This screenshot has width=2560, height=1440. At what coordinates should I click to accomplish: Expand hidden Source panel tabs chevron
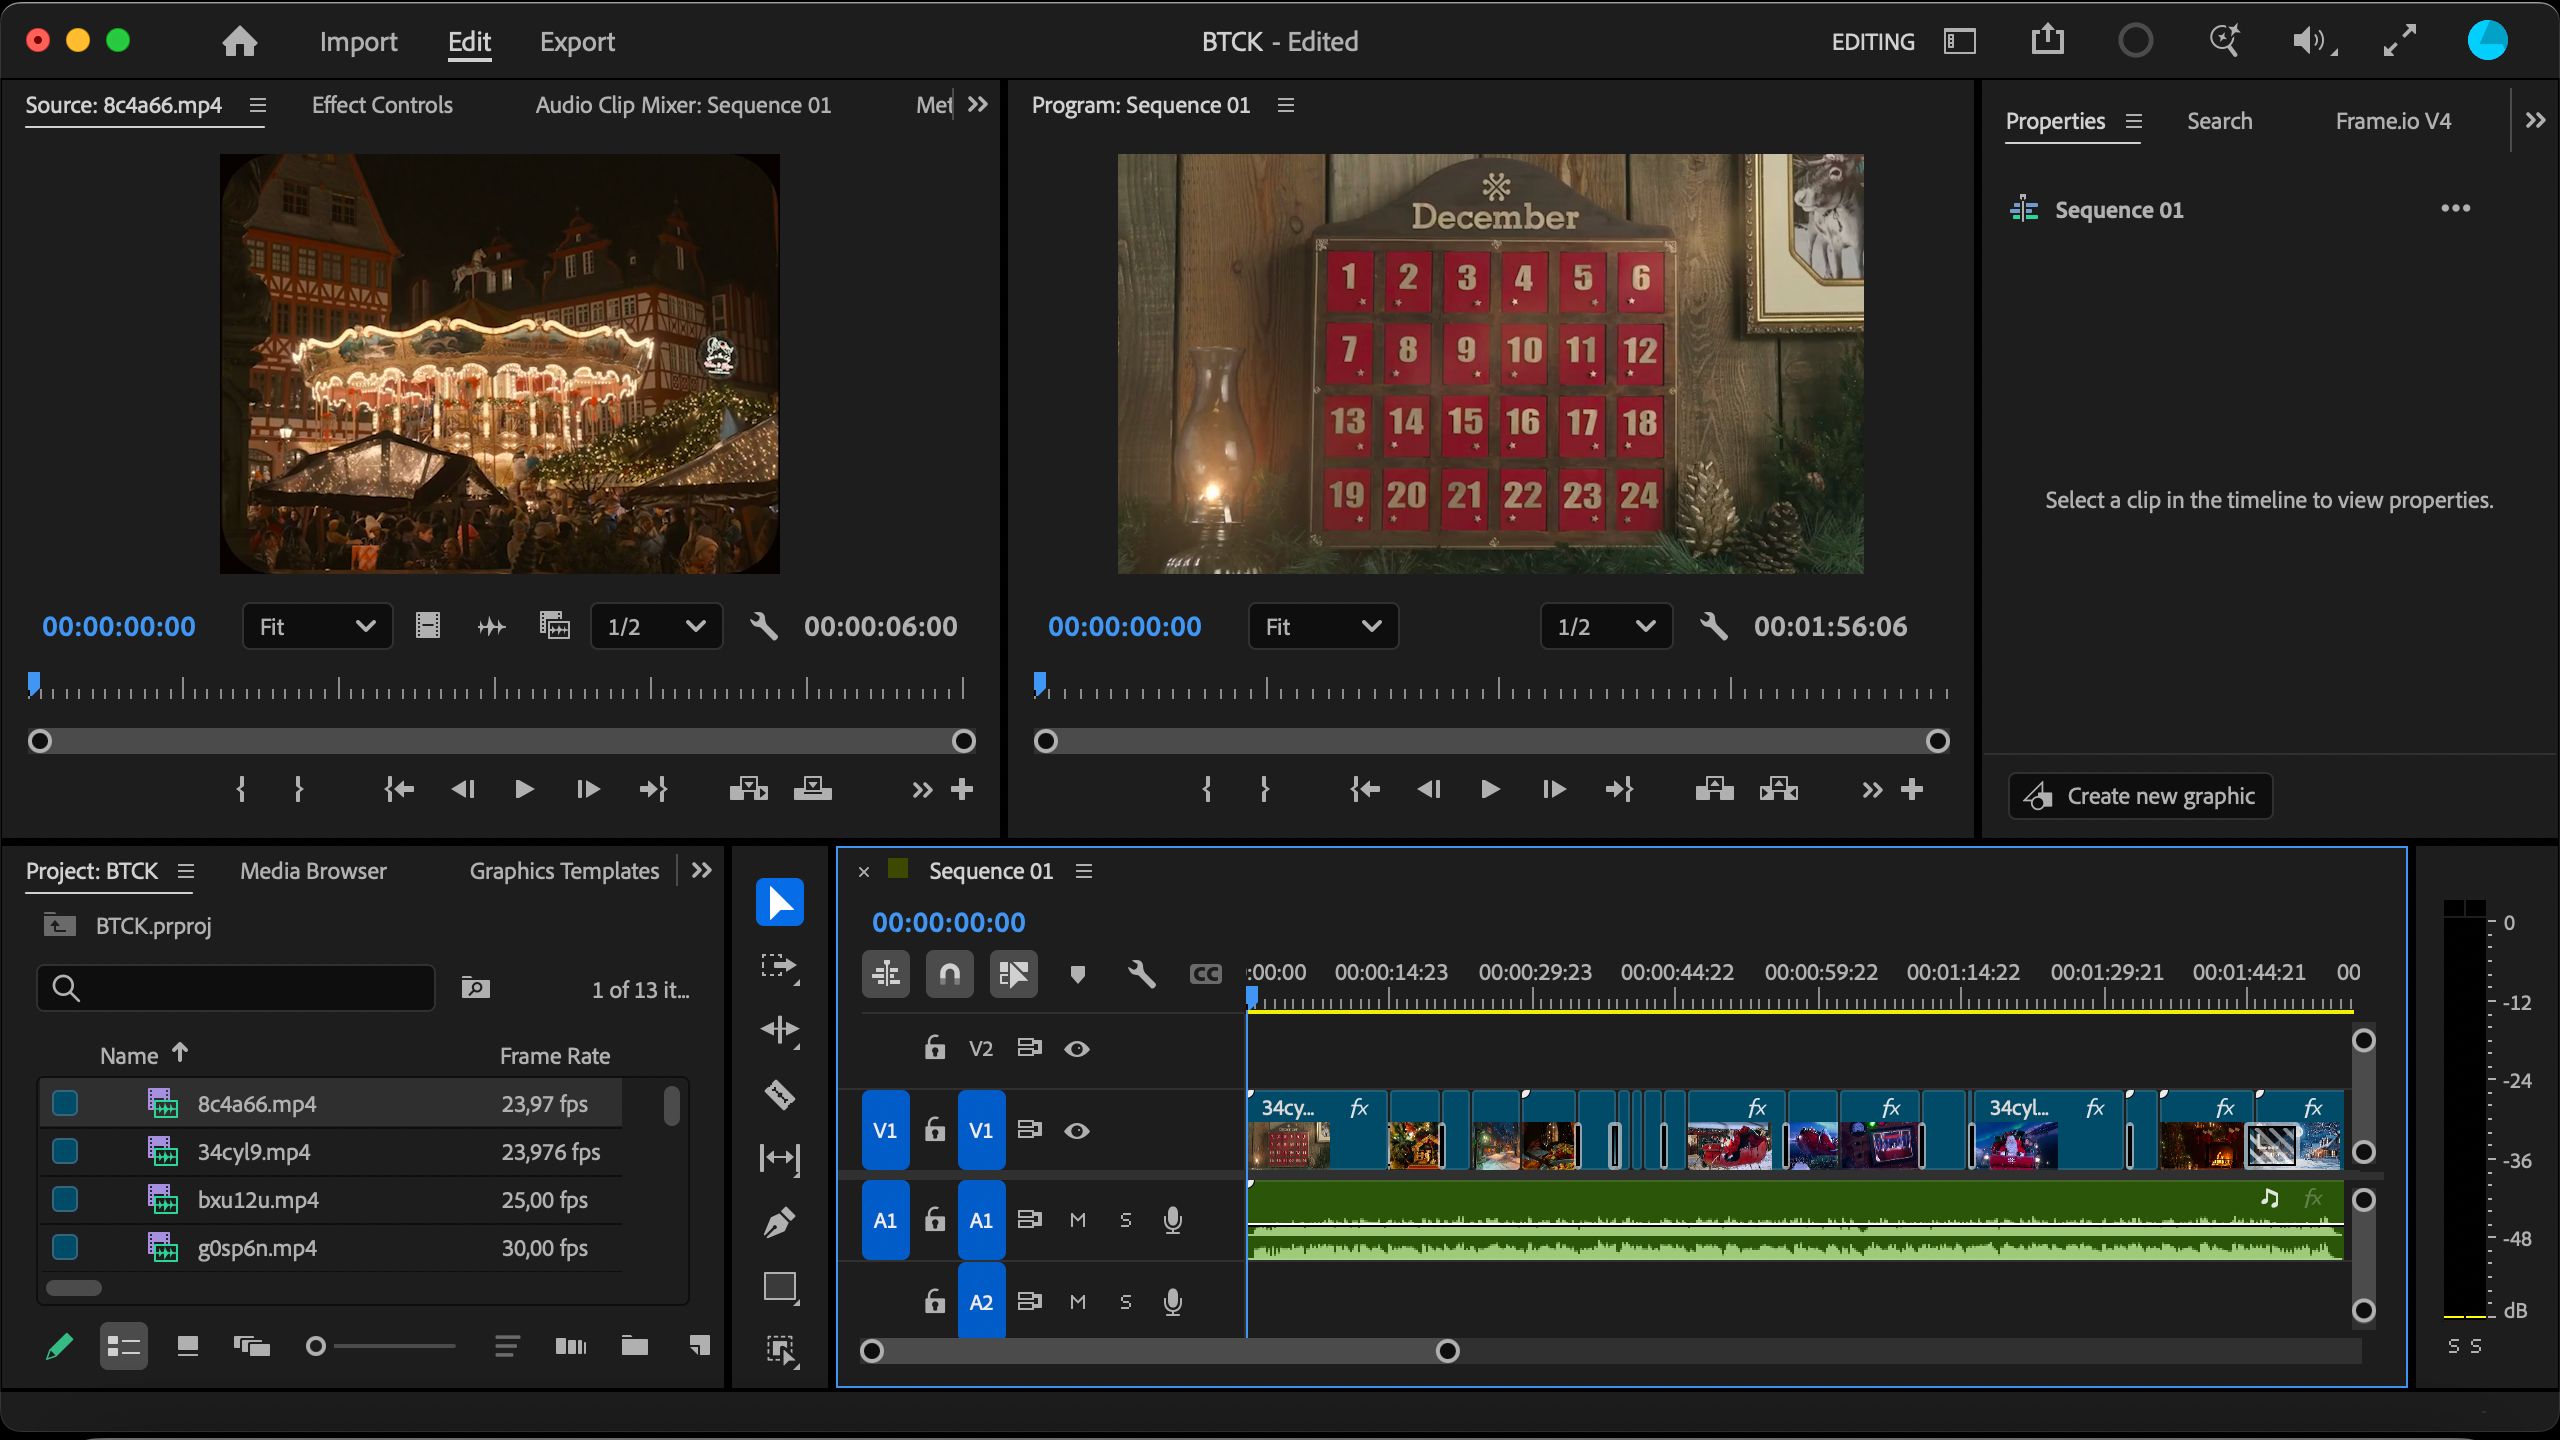click(978, 104)
